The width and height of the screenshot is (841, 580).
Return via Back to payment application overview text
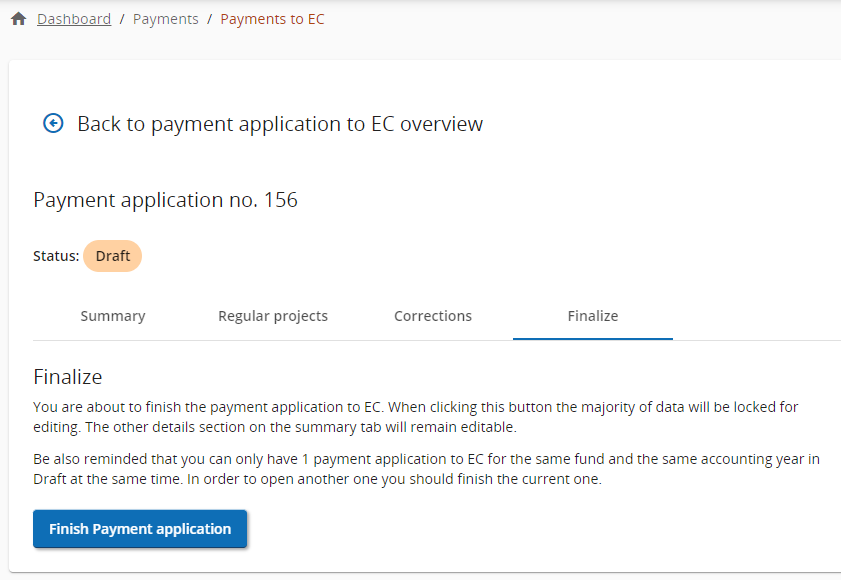(x=280, y=124)
